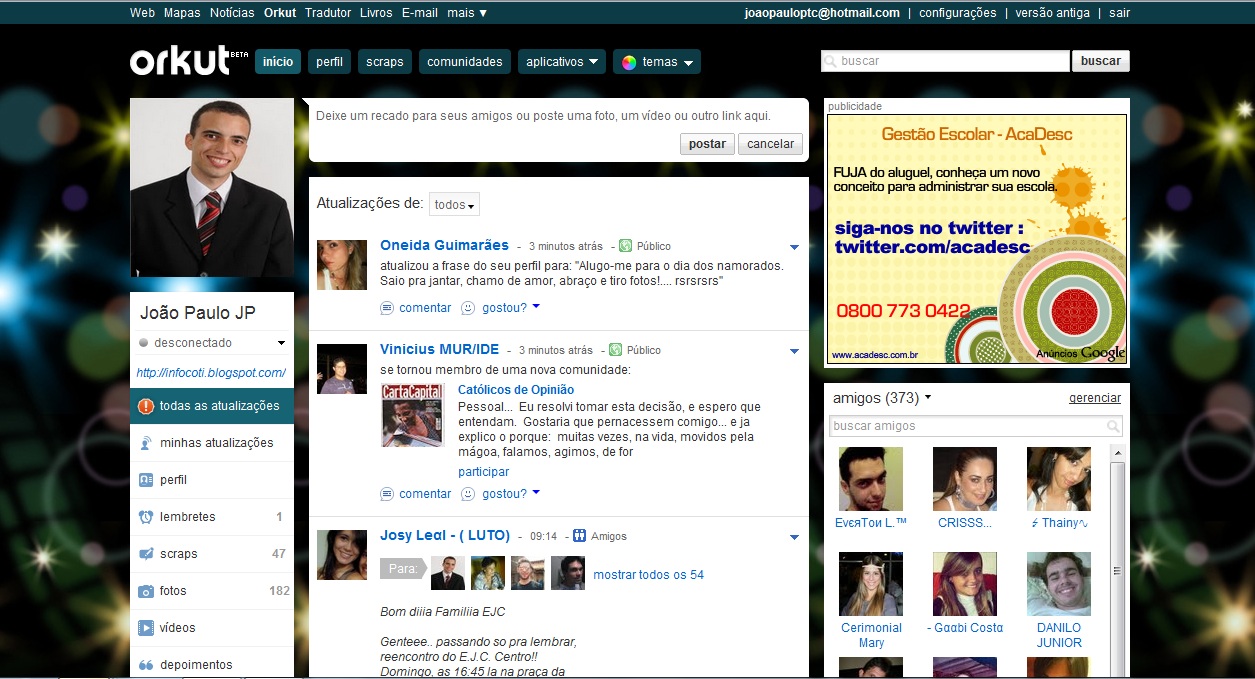
Task: Open Josy Leal avatar photo
Action: pos(342,555)
